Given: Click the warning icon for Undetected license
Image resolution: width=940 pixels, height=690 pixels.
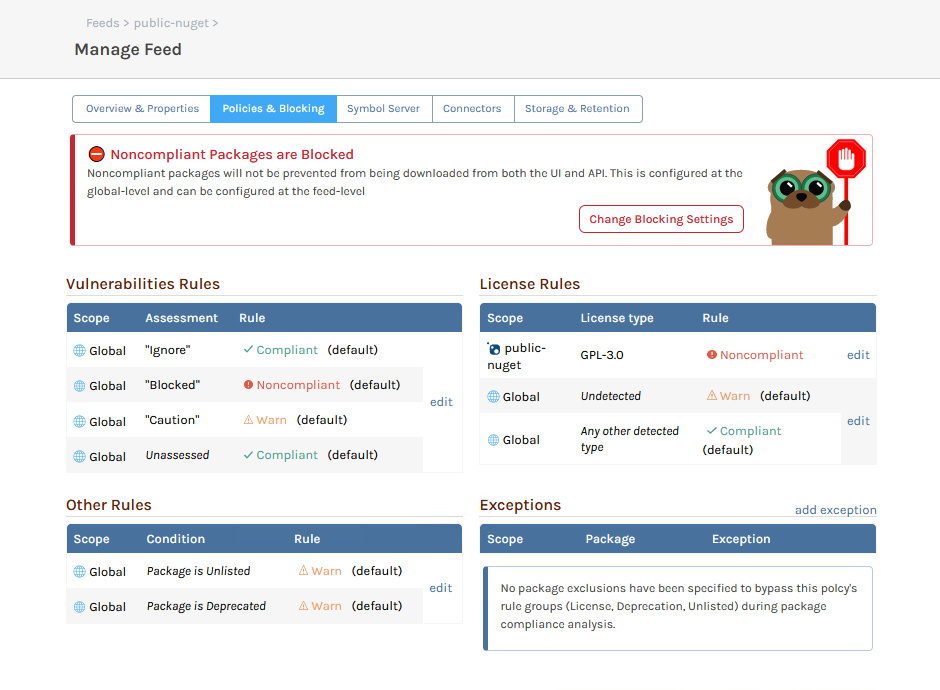Looking at the screenshot, I should tap(712, 396).
